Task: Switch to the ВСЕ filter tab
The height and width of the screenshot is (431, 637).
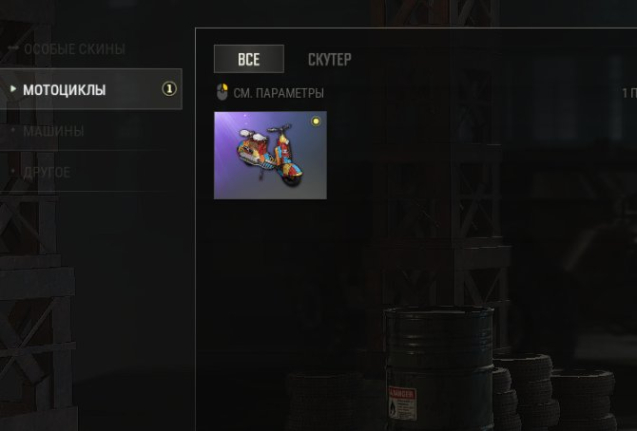Action: 249,59
